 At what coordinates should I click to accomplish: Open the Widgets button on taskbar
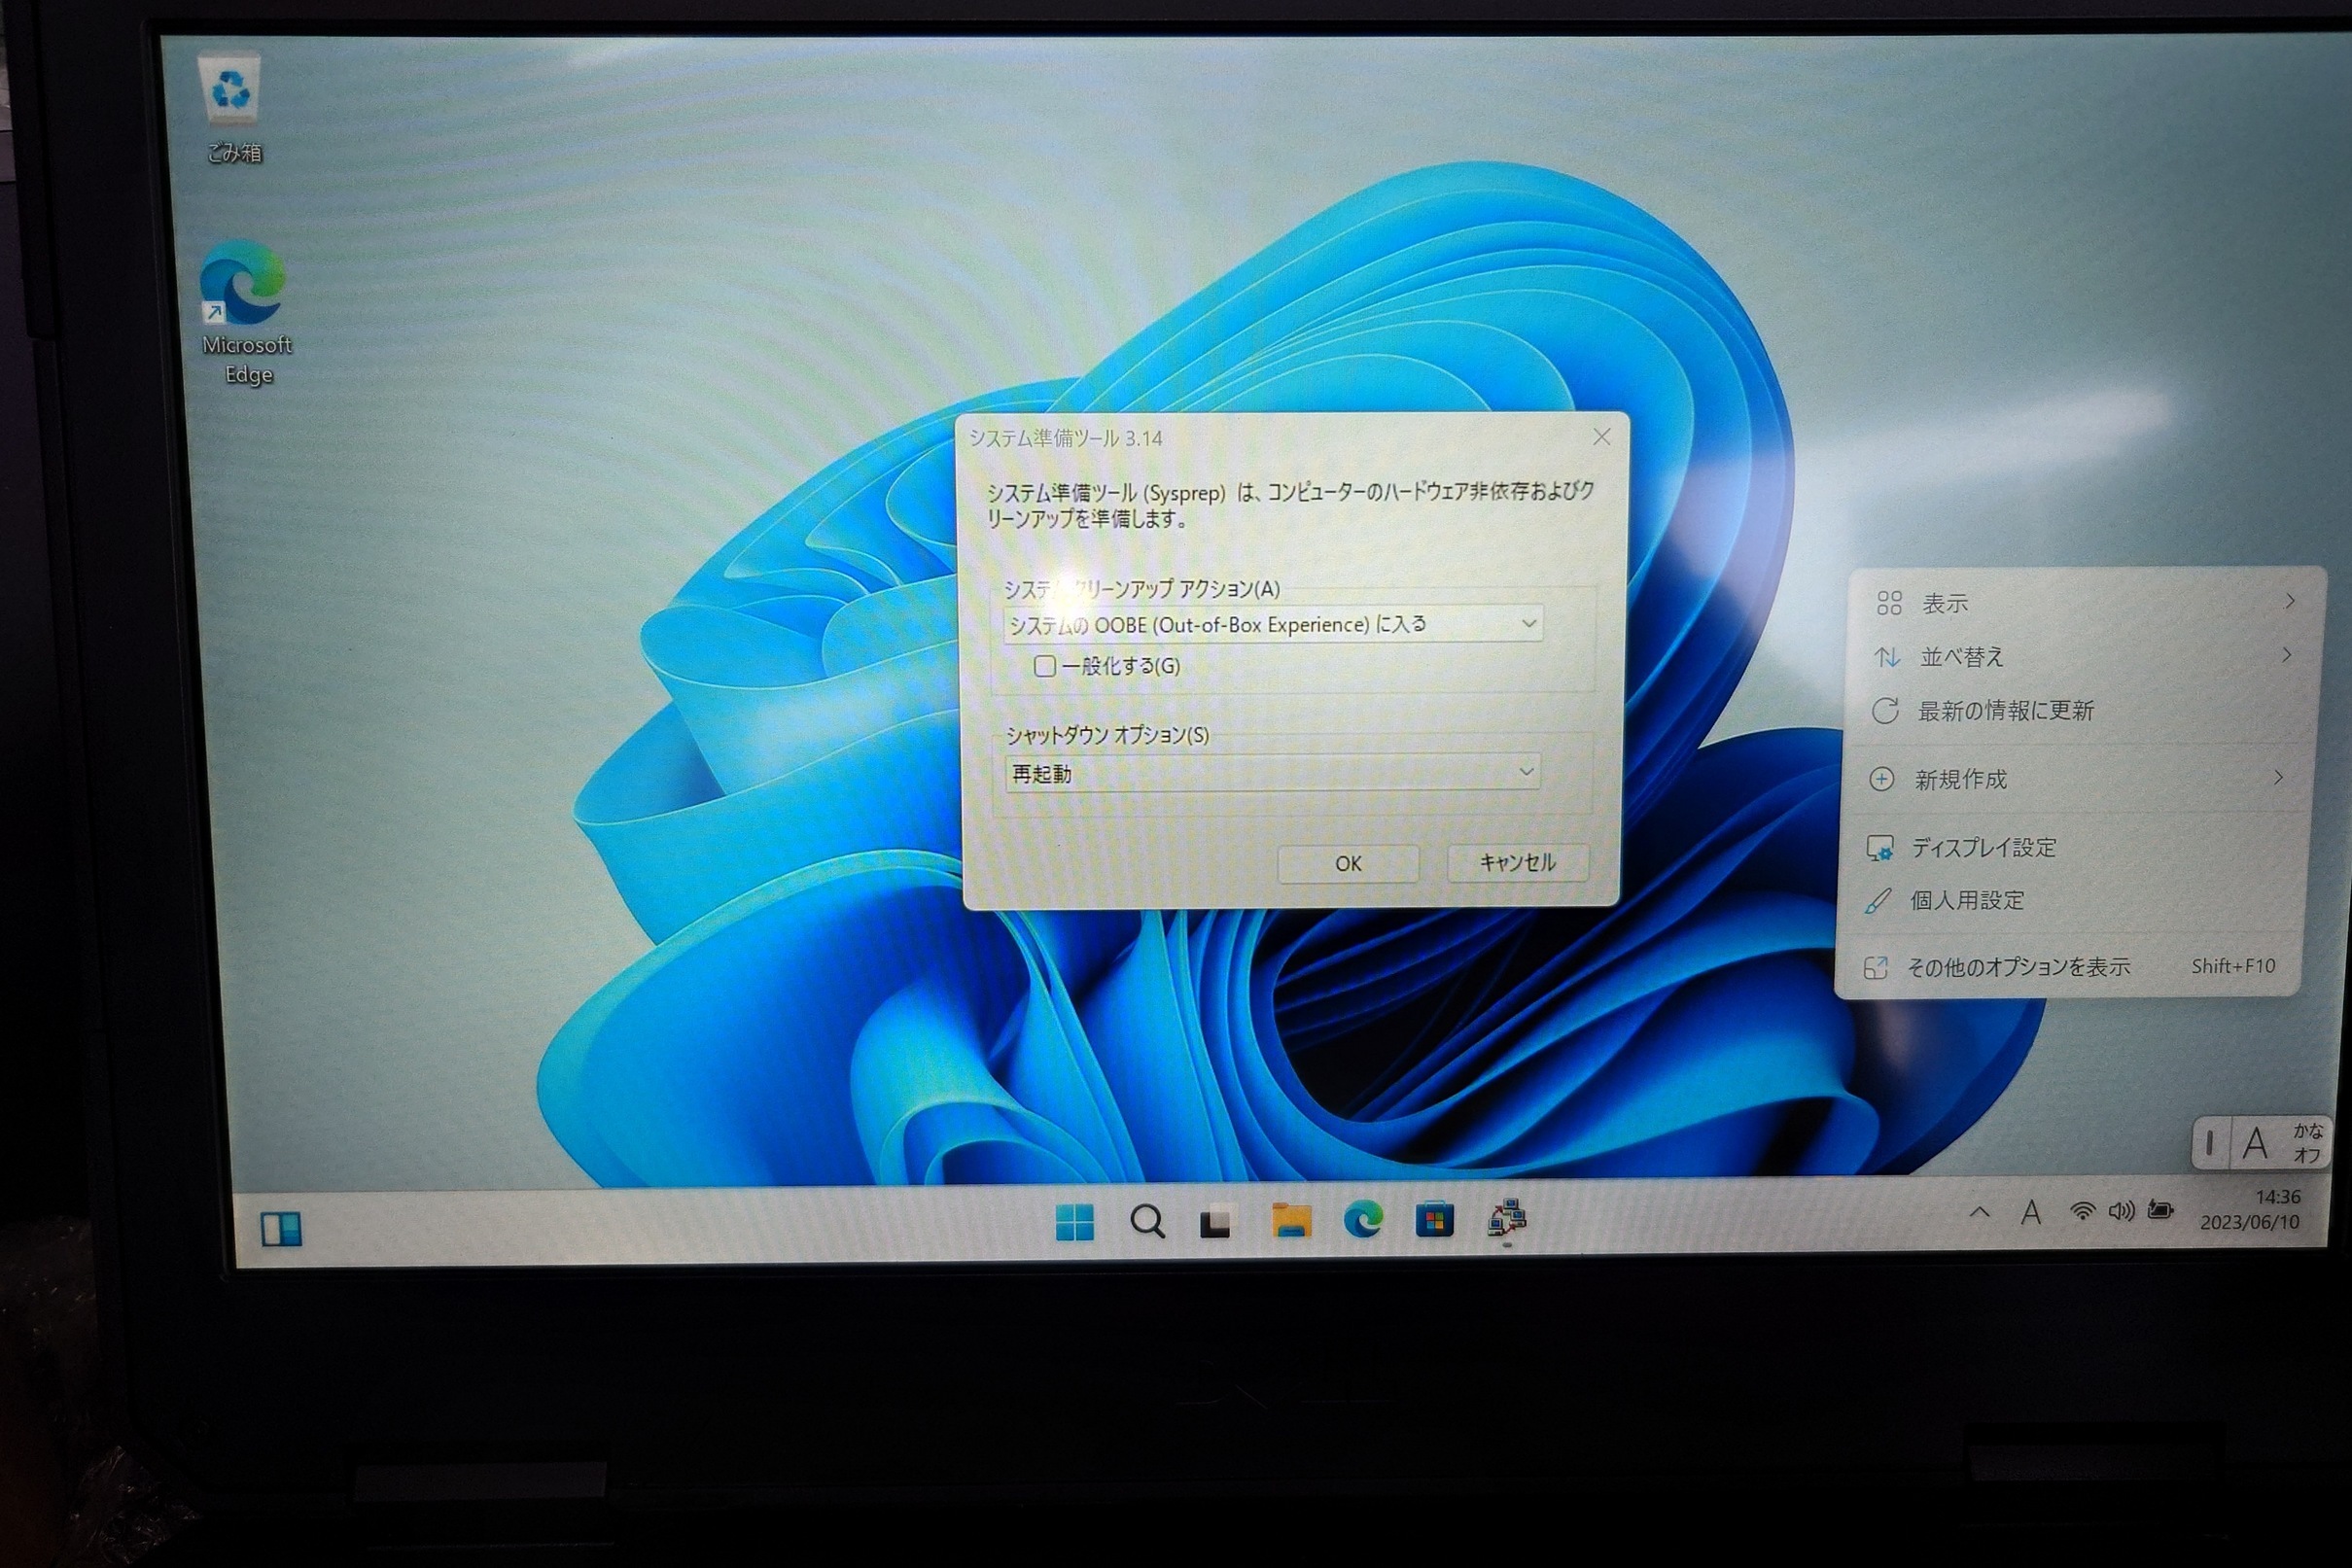[281, 1228]
